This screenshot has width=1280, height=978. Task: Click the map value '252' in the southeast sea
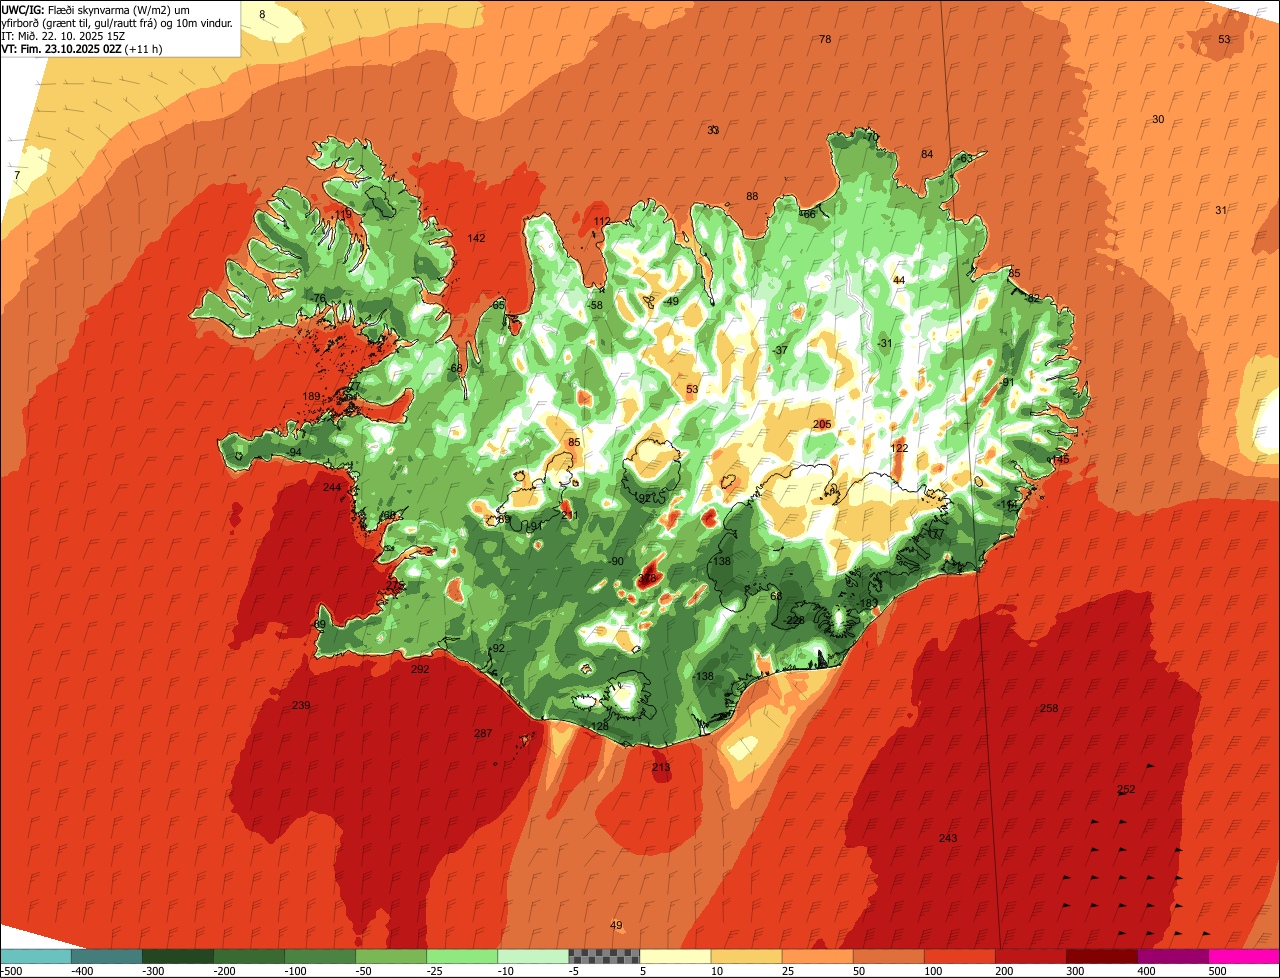[1126, 789]
